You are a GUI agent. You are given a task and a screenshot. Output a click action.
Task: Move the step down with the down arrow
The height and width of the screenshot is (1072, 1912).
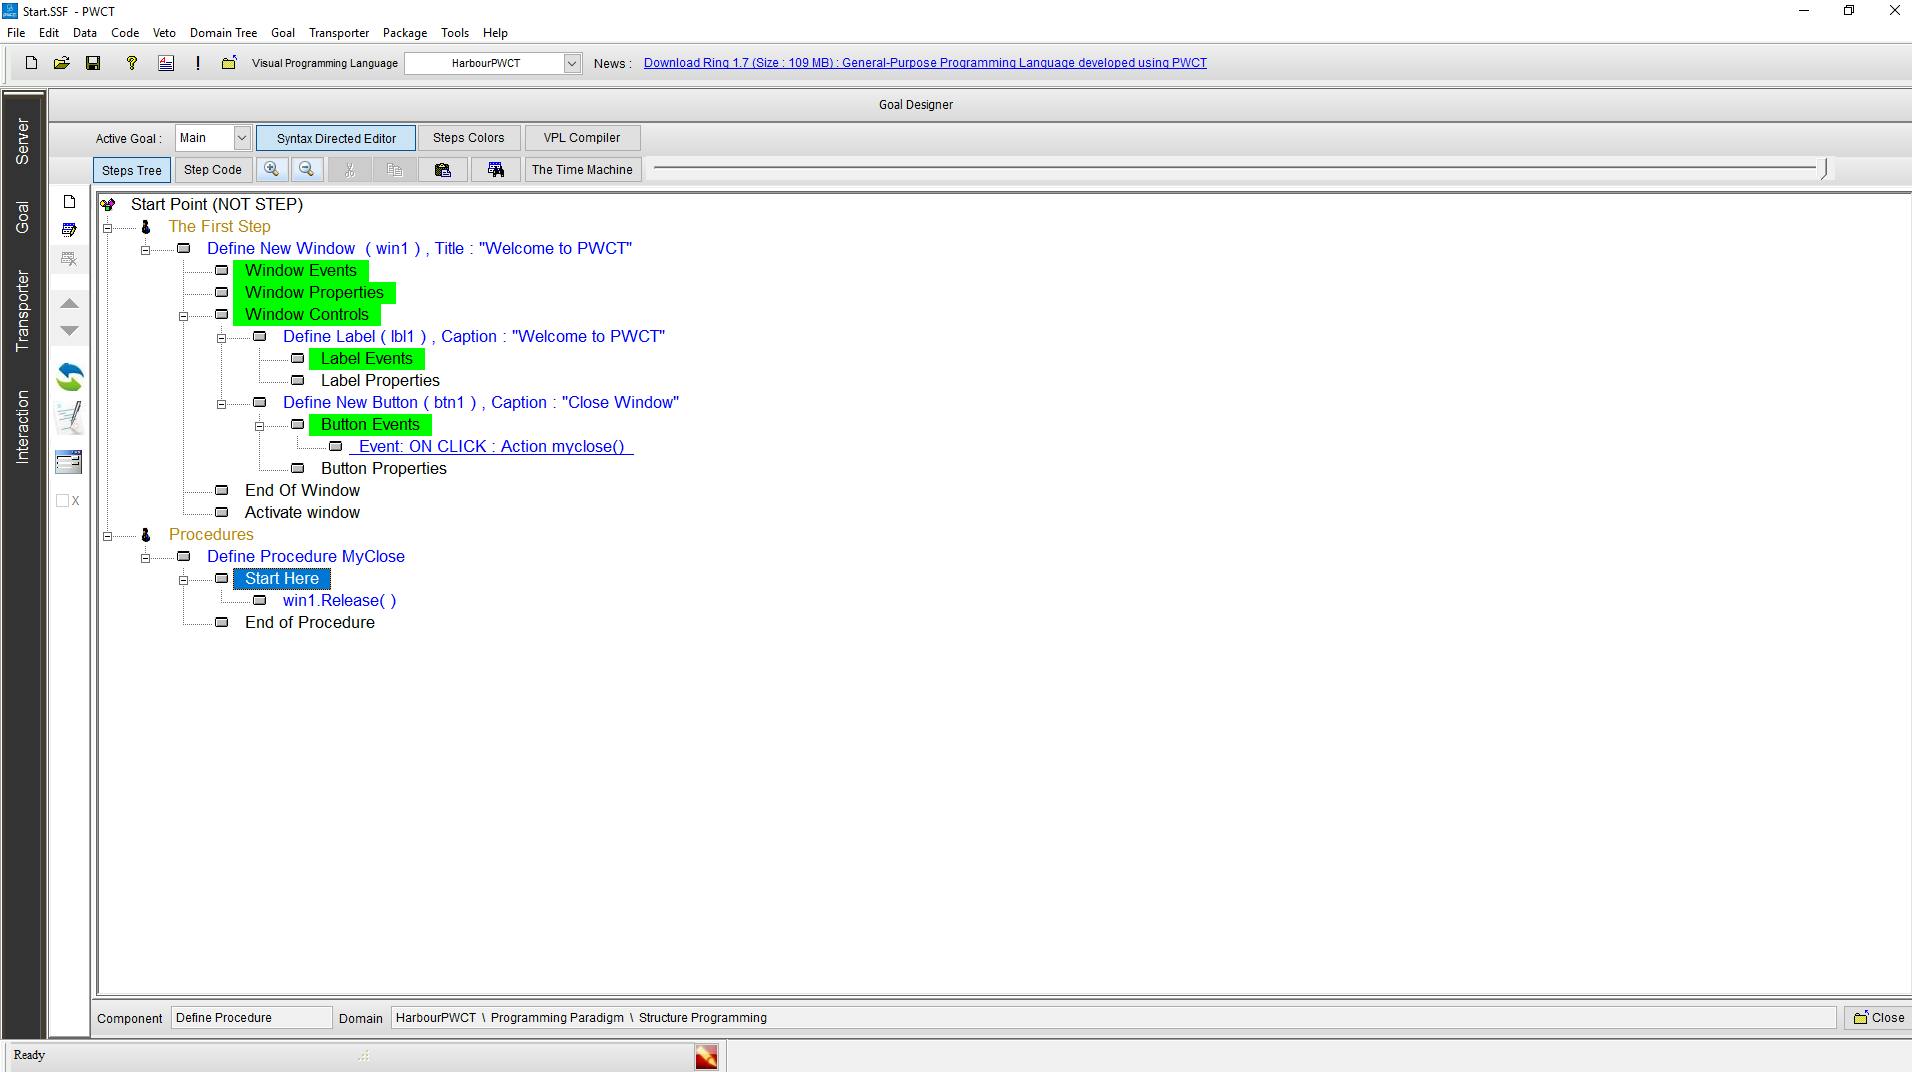(x=69, y=331)
